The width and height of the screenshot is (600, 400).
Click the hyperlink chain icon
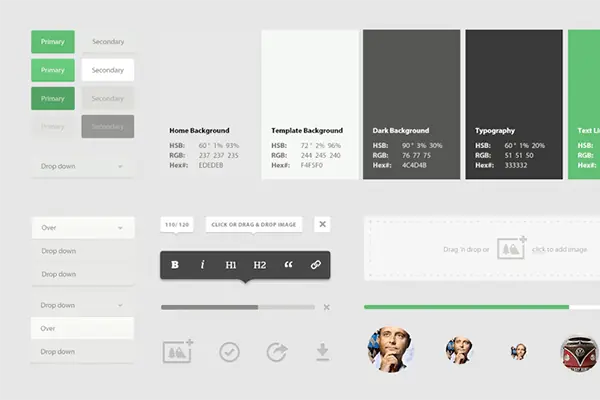[316, 265]
